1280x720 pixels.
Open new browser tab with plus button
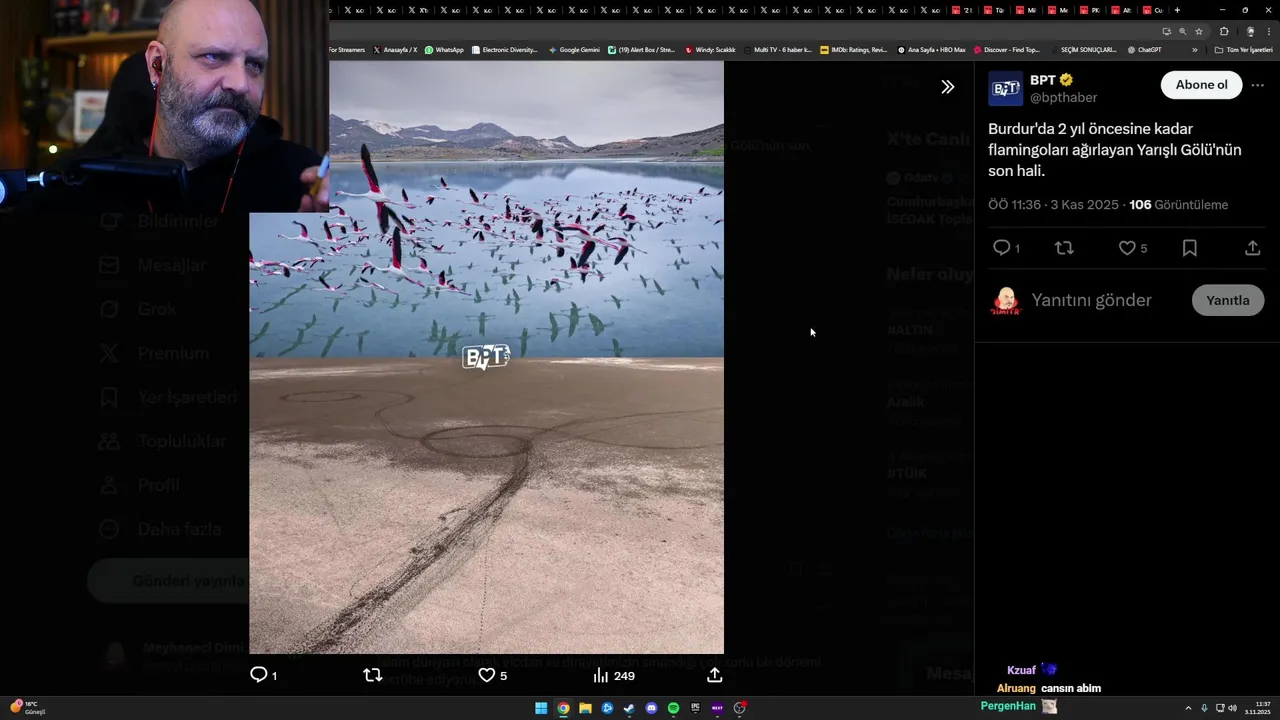point(1177,10)
